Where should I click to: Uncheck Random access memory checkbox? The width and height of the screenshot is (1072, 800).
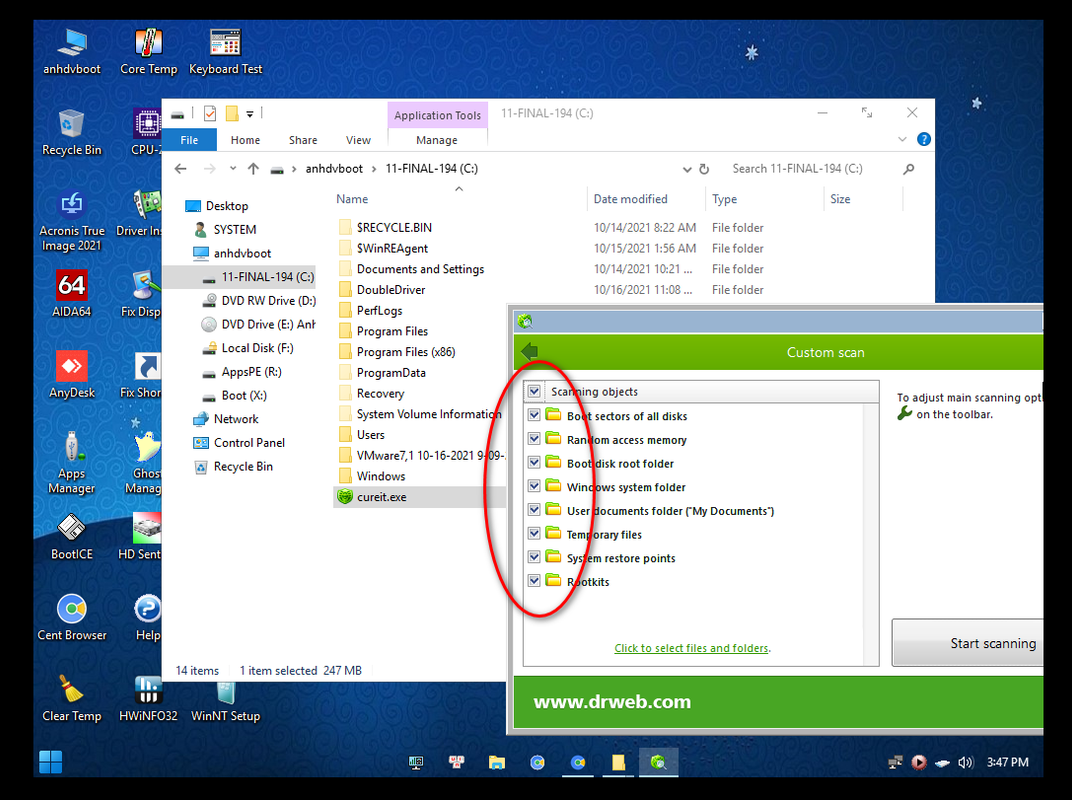click(534, 439)
